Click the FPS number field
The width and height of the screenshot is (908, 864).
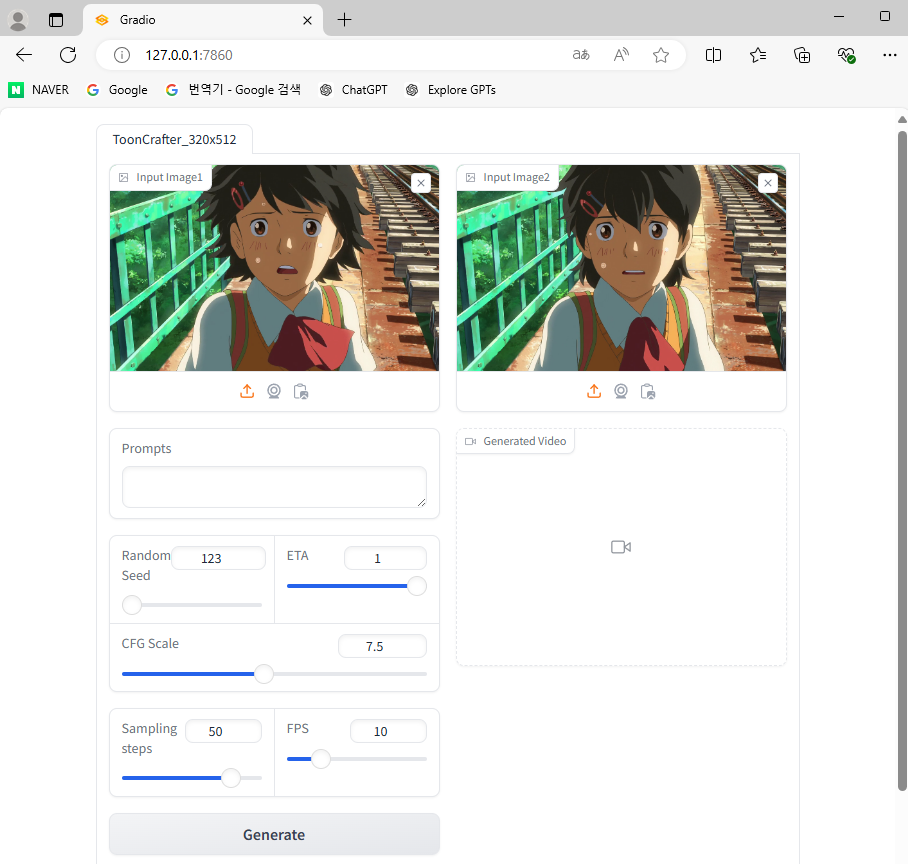[388, 731]
